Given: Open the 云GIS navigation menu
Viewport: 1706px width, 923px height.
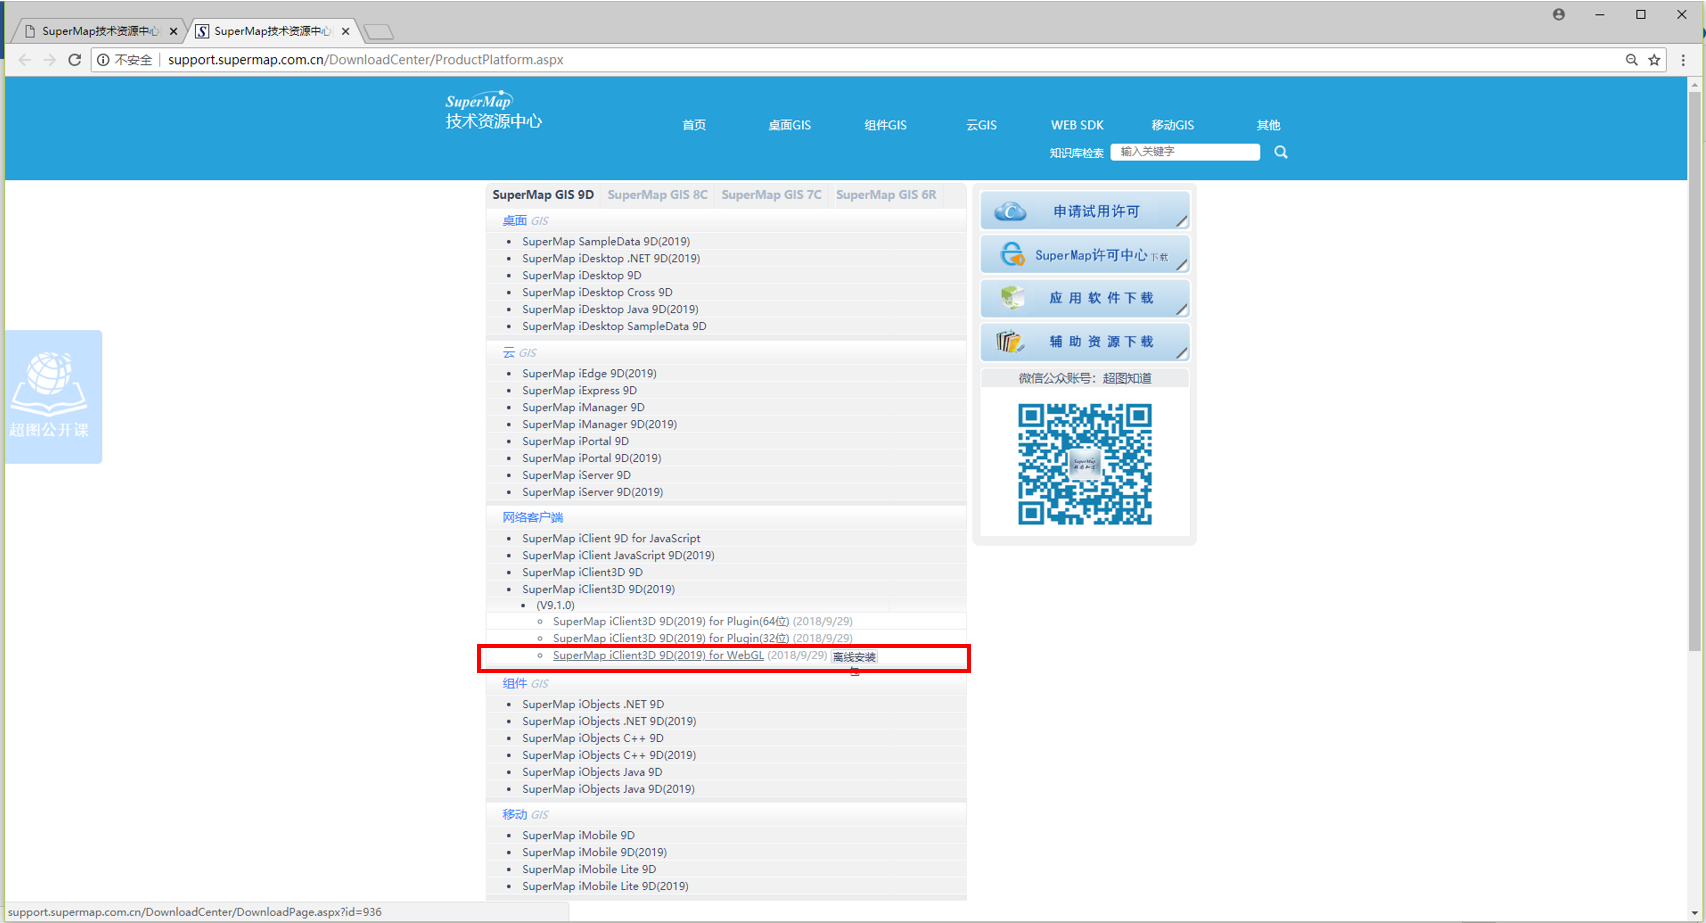Looking at the screenshot, I should [981, 125].
